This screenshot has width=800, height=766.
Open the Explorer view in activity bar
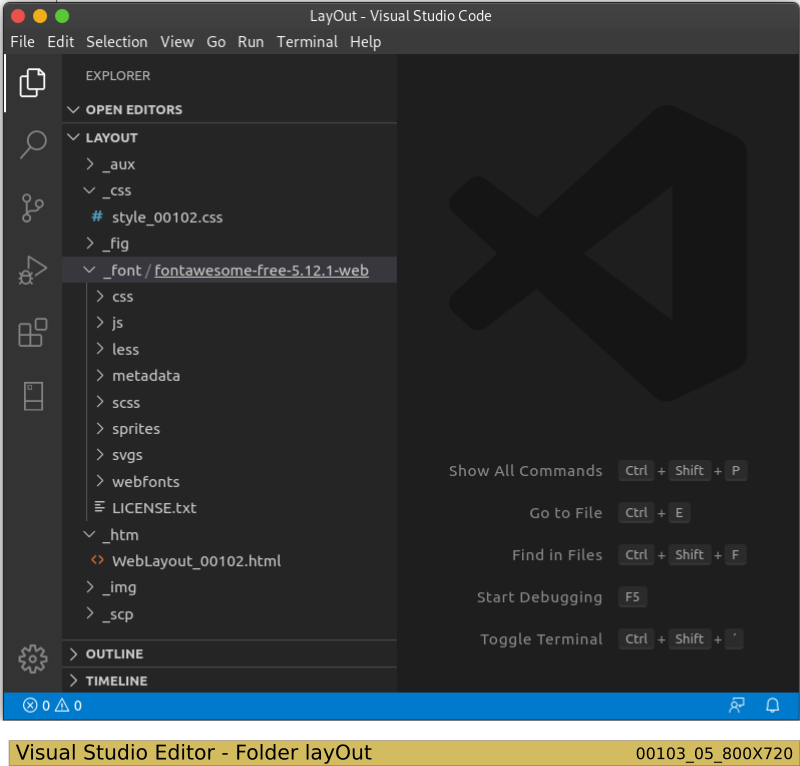pos(33,82)
